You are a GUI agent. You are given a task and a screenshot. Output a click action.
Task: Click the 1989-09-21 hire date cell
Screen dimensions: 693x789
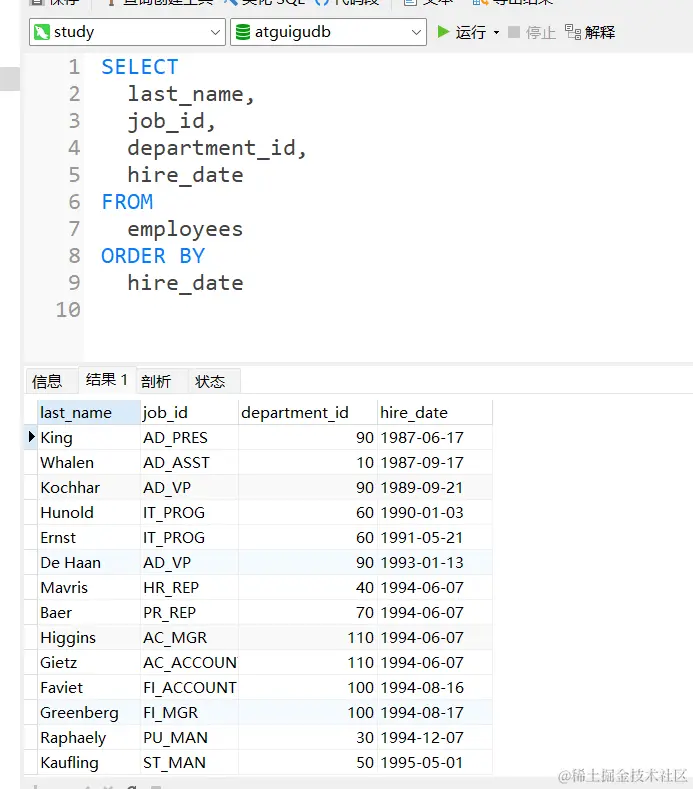[435, 488]
